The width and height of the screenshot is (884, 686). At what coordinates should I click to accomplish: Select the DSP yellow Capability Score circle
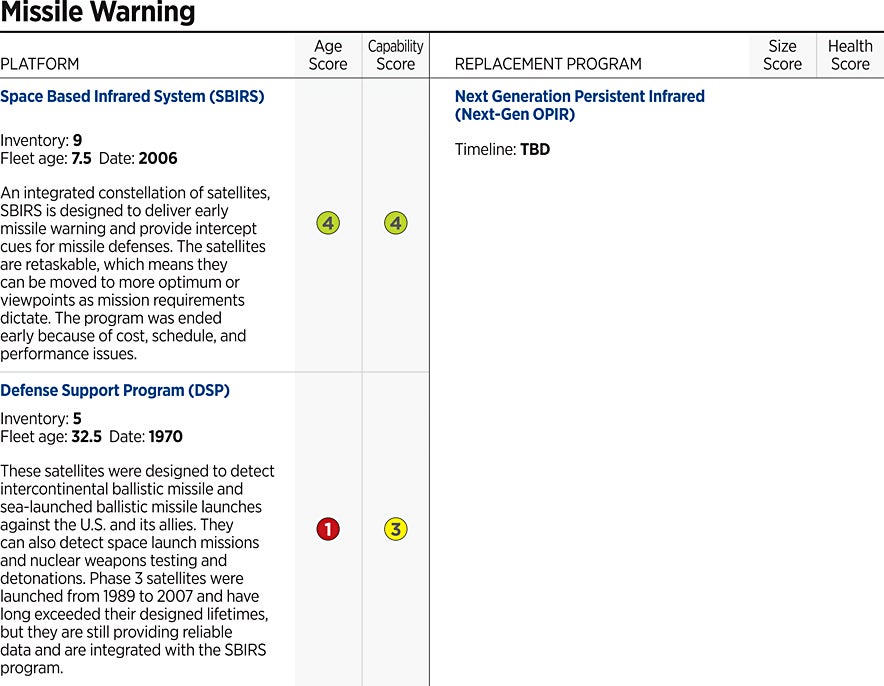coord(396,529)
